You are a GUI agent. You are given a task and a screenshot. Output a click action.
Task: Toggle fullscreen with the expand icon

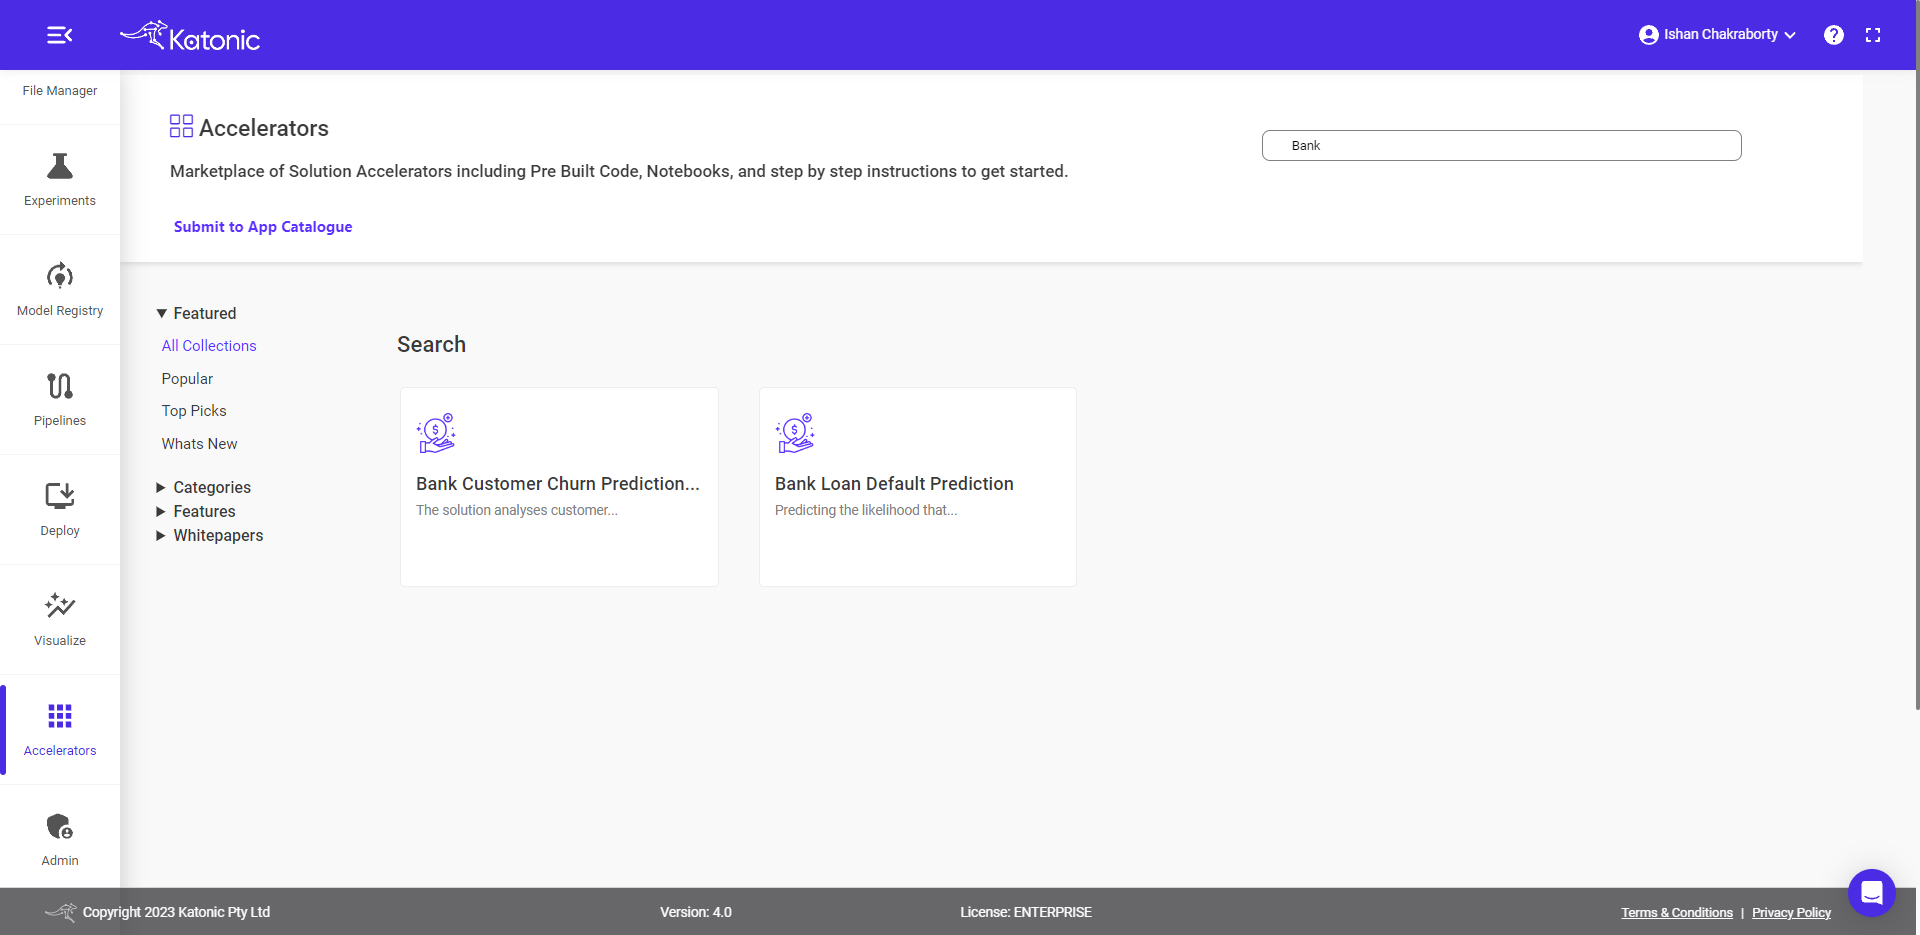[1873, 35]
